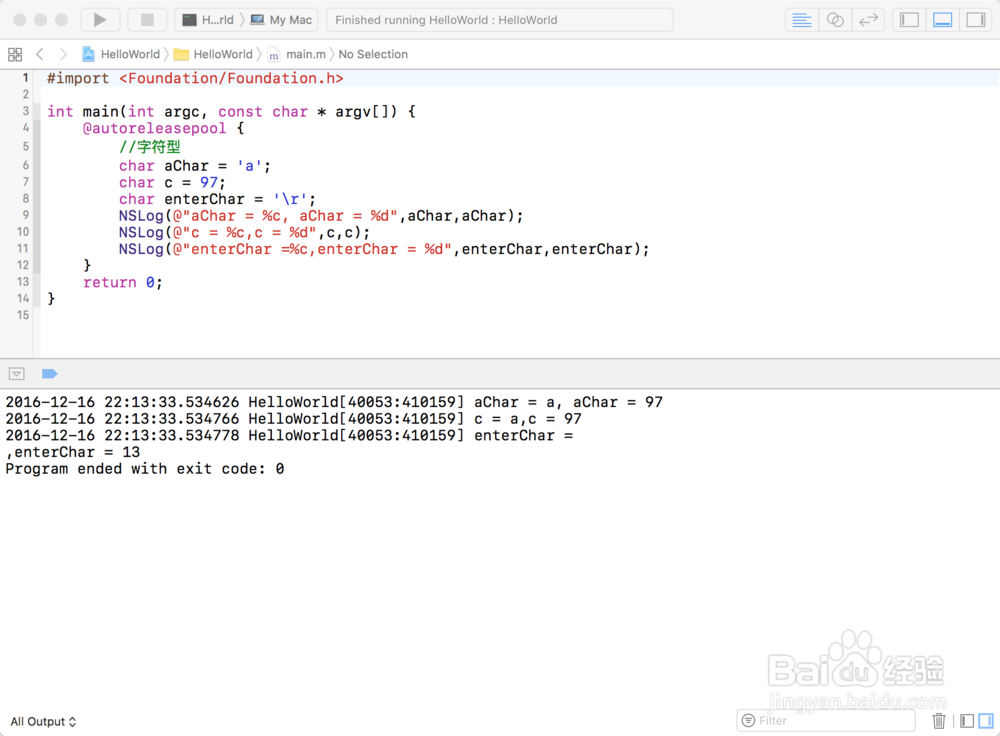Click the @autoreleasepool line
1000x736 pixels.
[163, 128]
